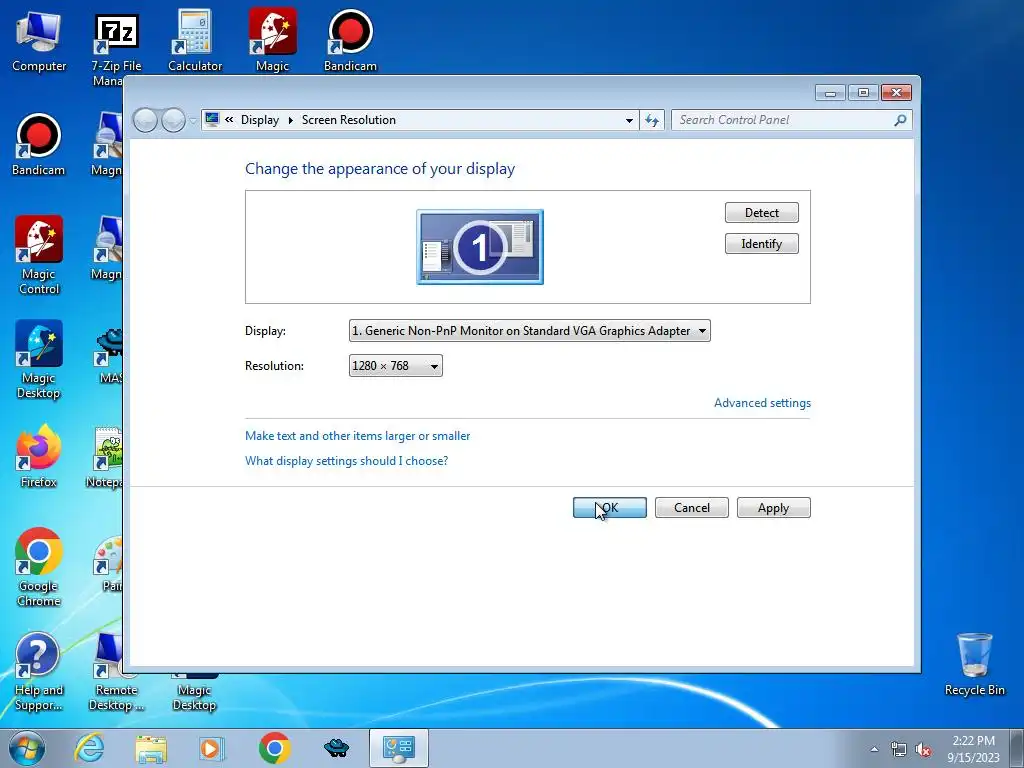This screenshot has width=1024, height=768.
Task: Open the recent pages dropdown arrow
Action: click(x=193, y=120)
